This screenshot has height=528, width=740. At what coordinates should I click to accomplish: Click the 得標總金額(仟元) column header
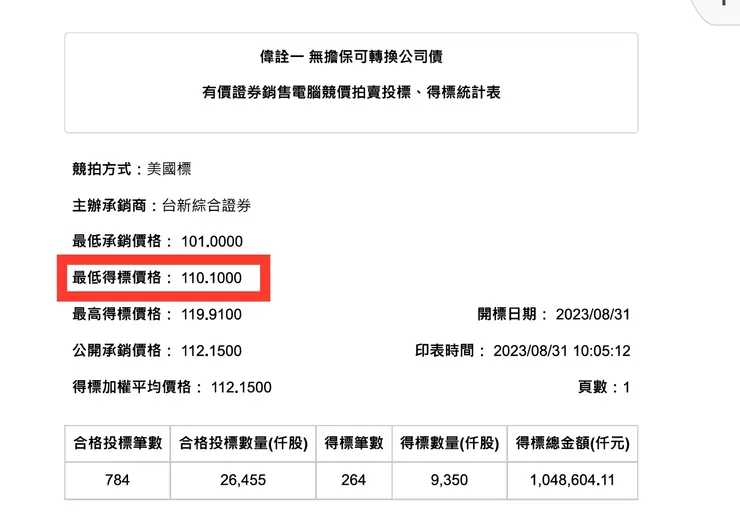[572, 443]
